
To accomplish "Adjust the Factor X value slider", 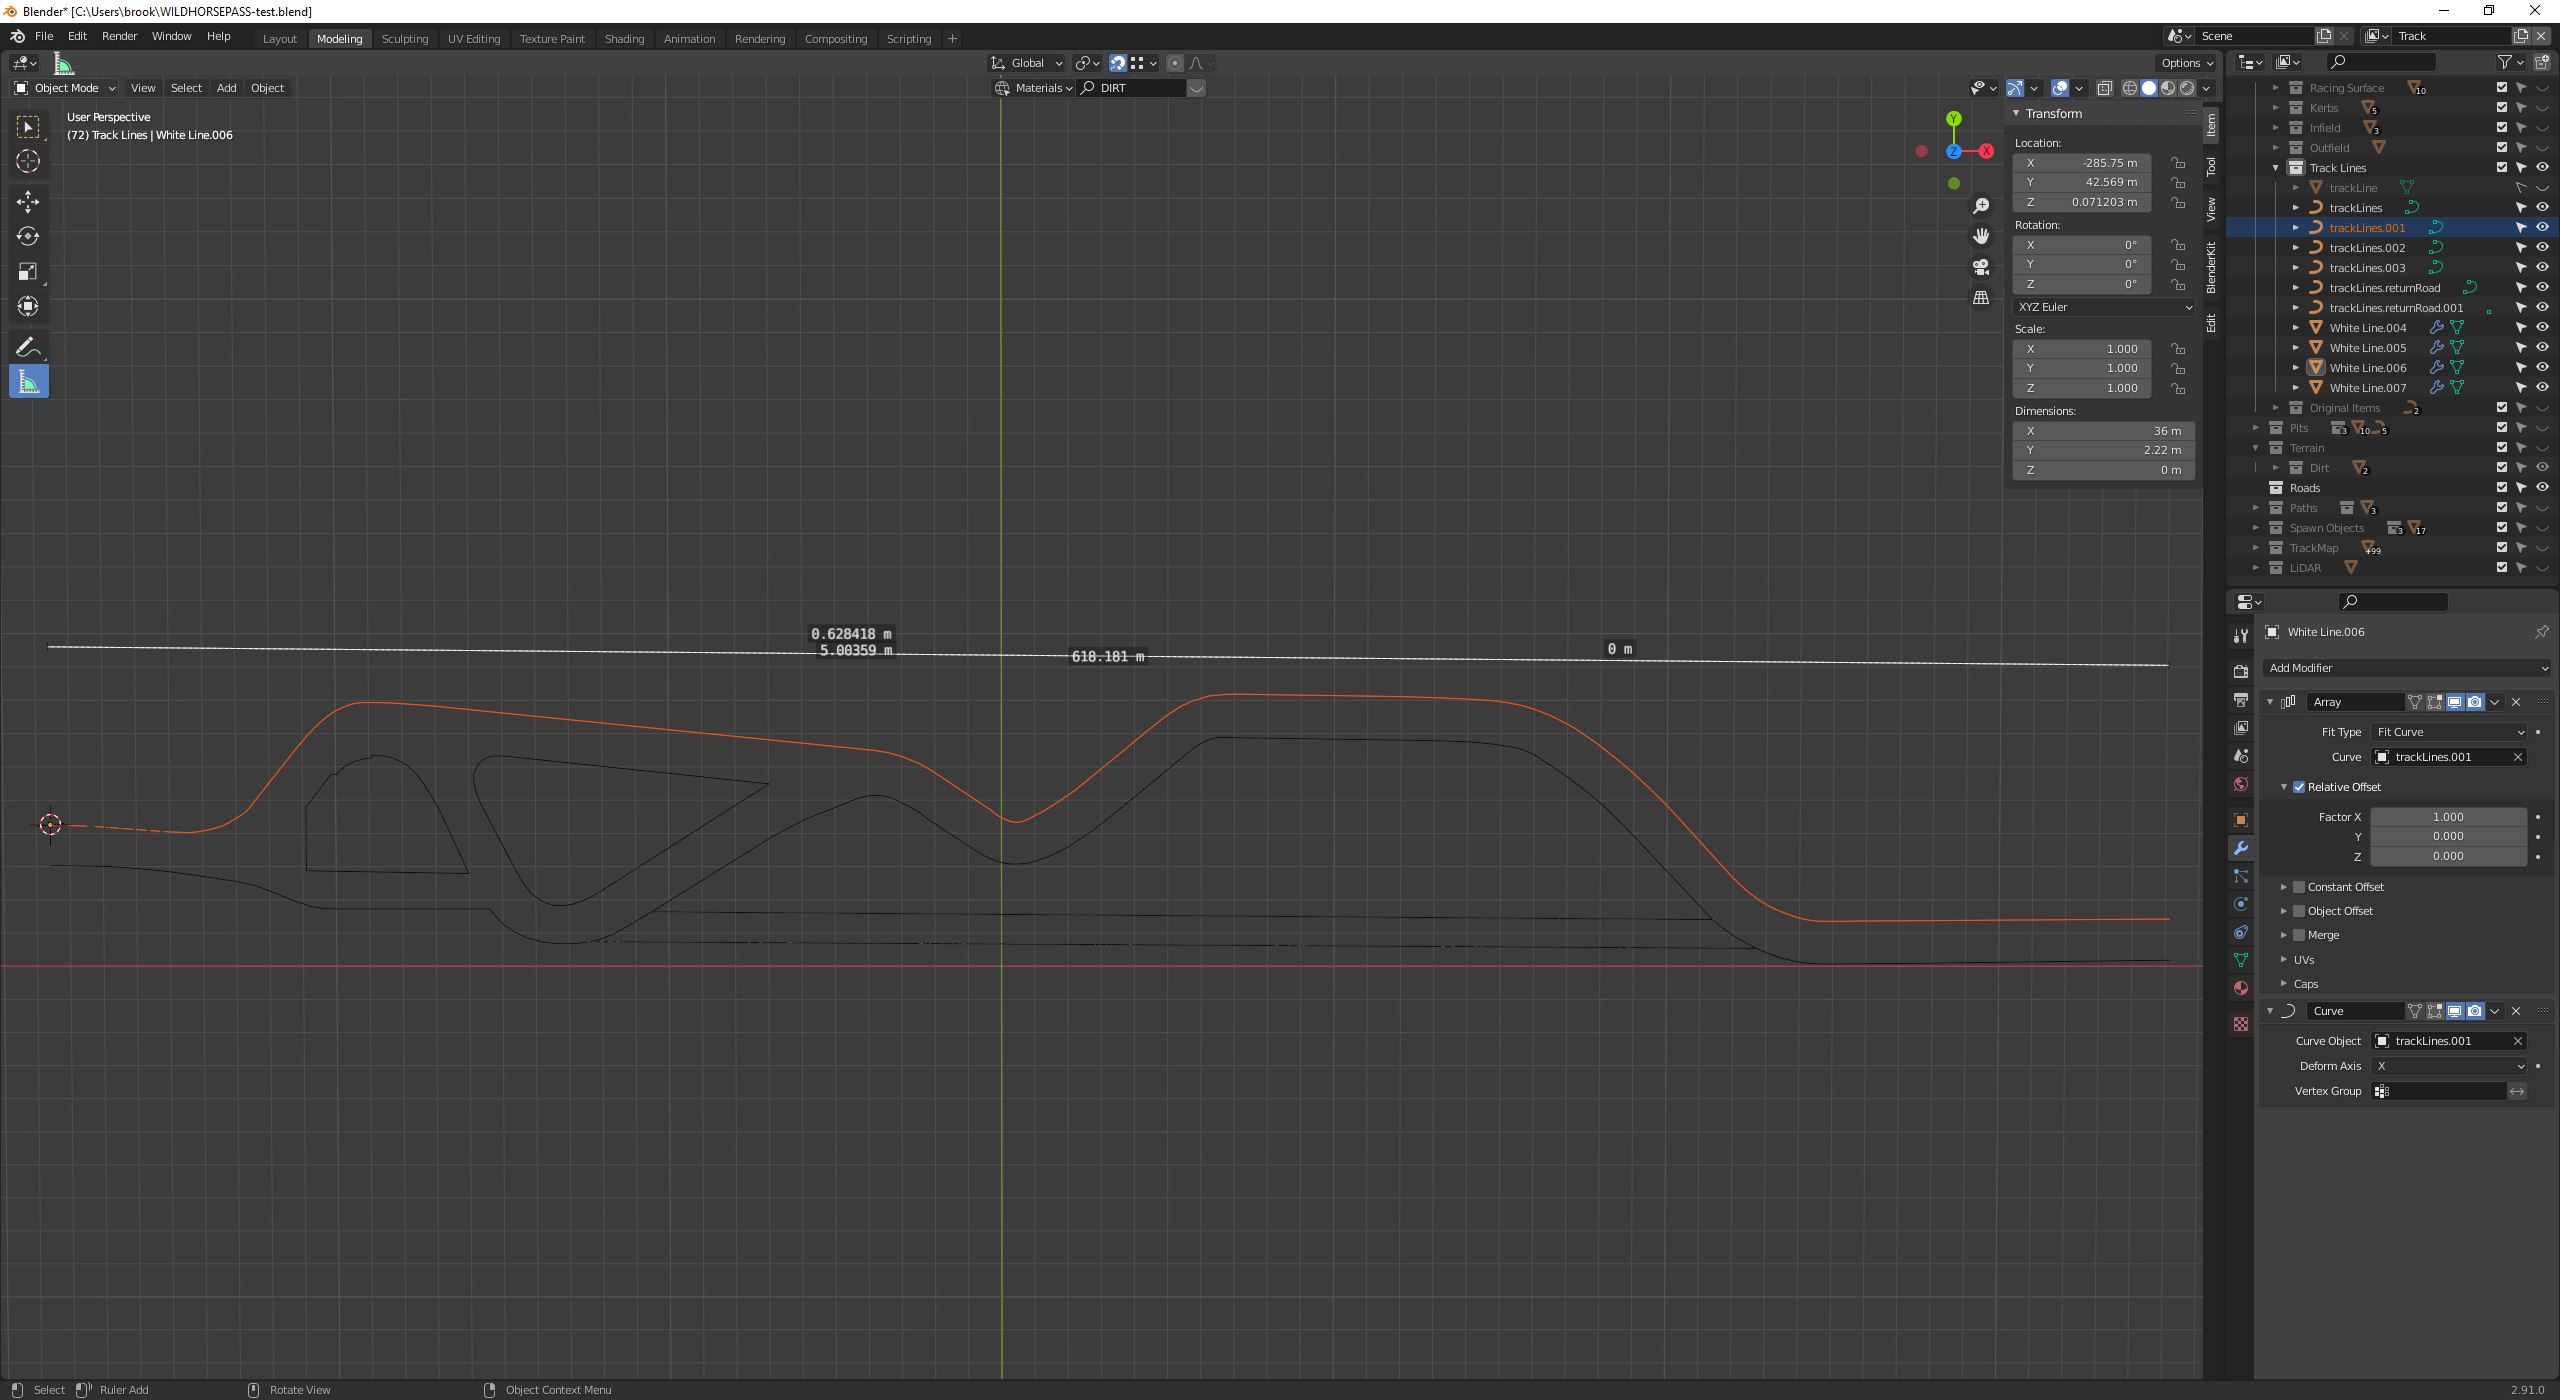I will tap(2449, 817).
